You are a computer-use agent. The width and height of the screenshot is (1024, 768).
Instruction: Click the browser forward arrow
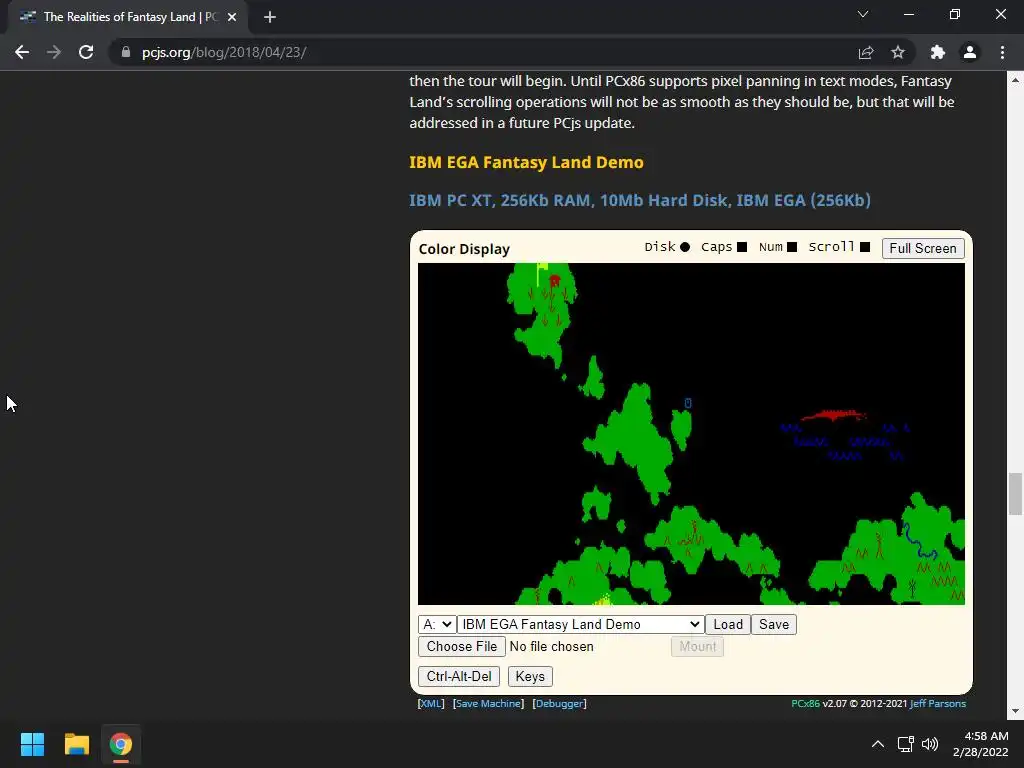pyautogui.click(x=54, y=52)
